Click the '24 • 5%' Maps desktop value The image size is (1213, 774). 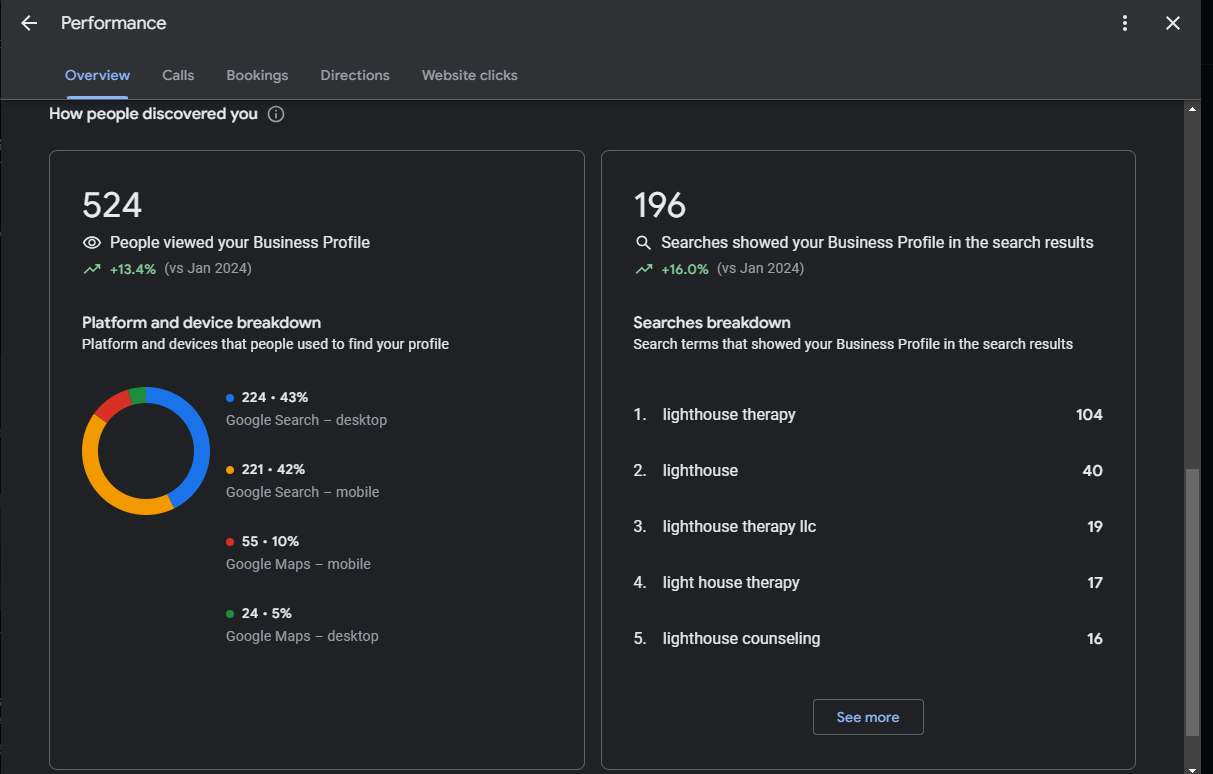[x=267, y=614]
